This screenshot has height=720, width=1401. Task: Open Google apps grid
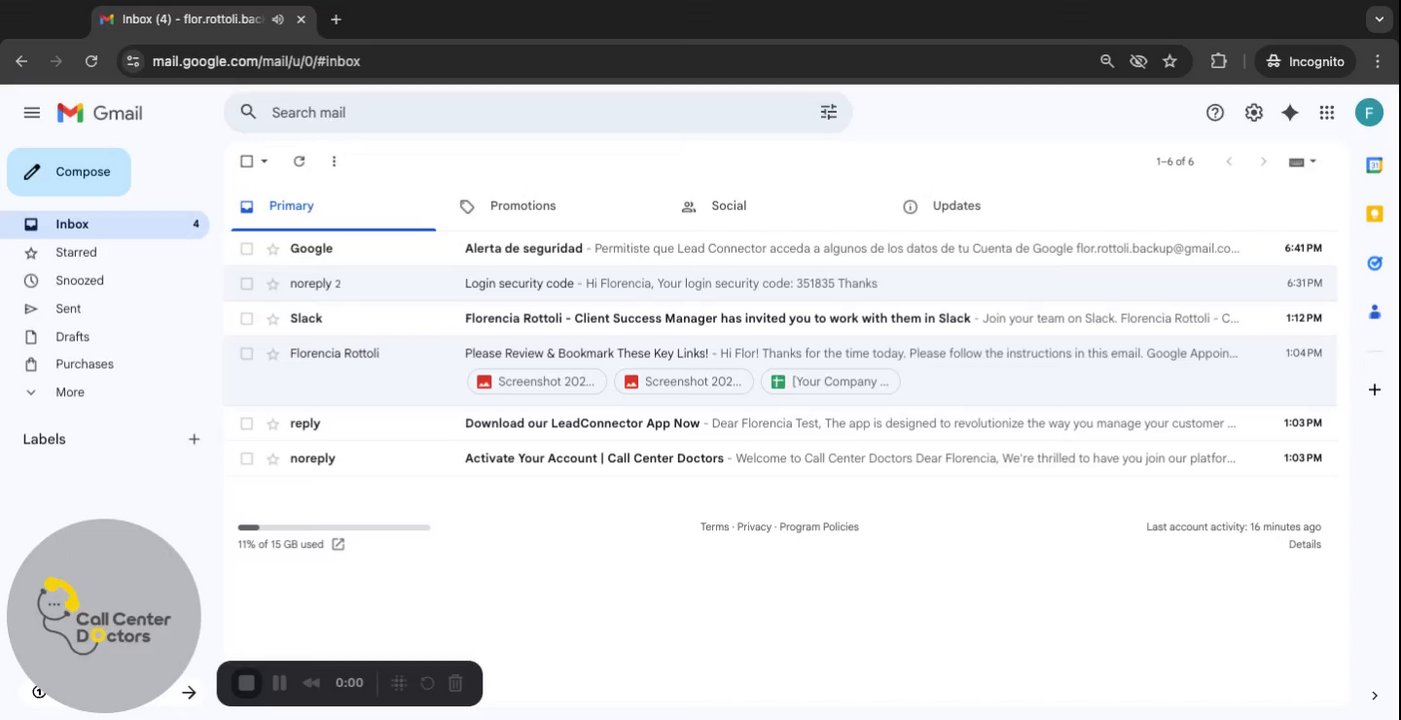pyautogui.click(x=1327, y=113)
